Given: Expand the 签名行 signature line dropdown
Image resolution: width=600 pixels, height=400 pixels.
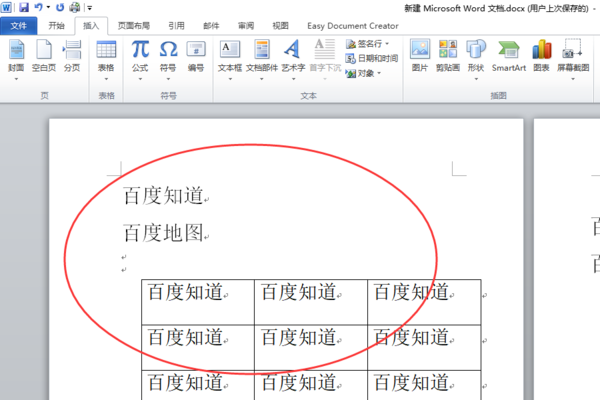Looking at the screenshot, I should click(x=387, y=44).
